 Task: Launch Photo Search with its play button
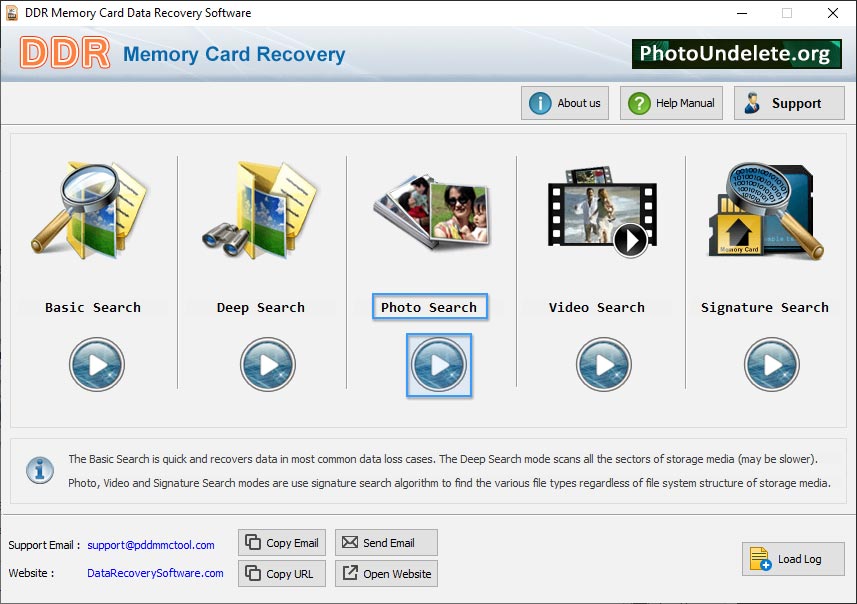(x=438, y=365)
